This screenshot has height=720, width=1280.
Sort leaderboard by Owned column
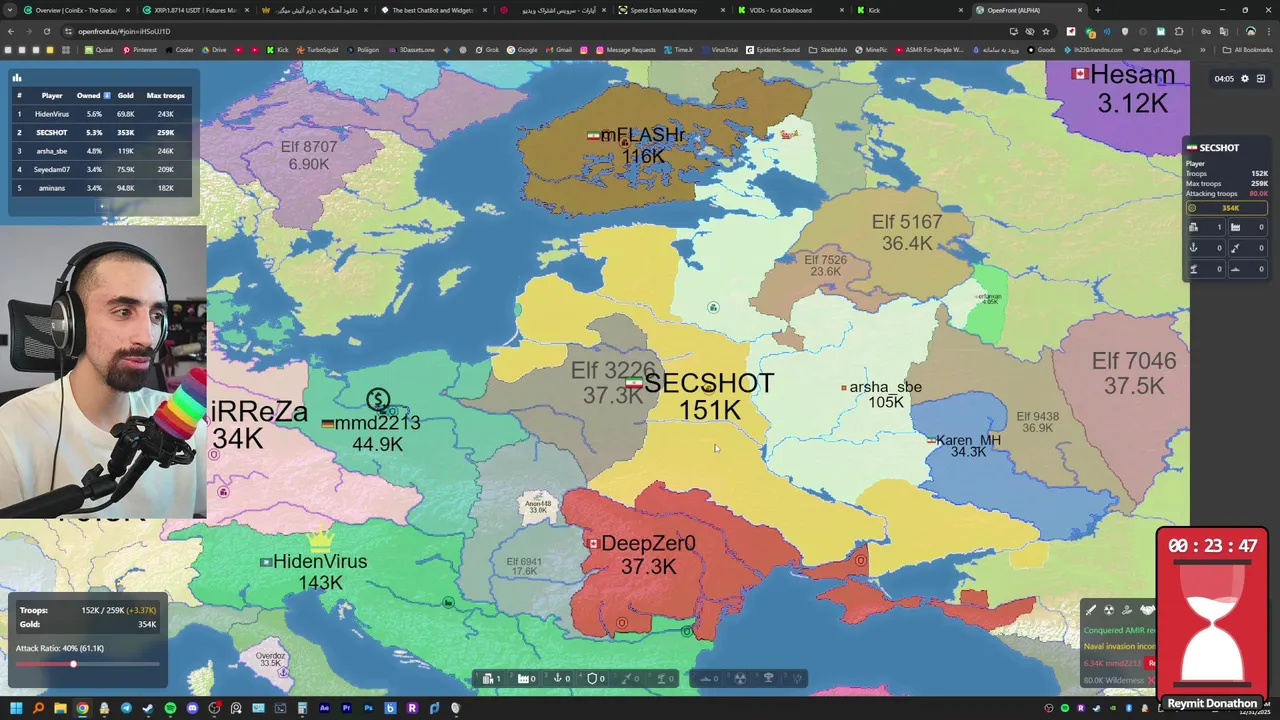click(93, 95)
